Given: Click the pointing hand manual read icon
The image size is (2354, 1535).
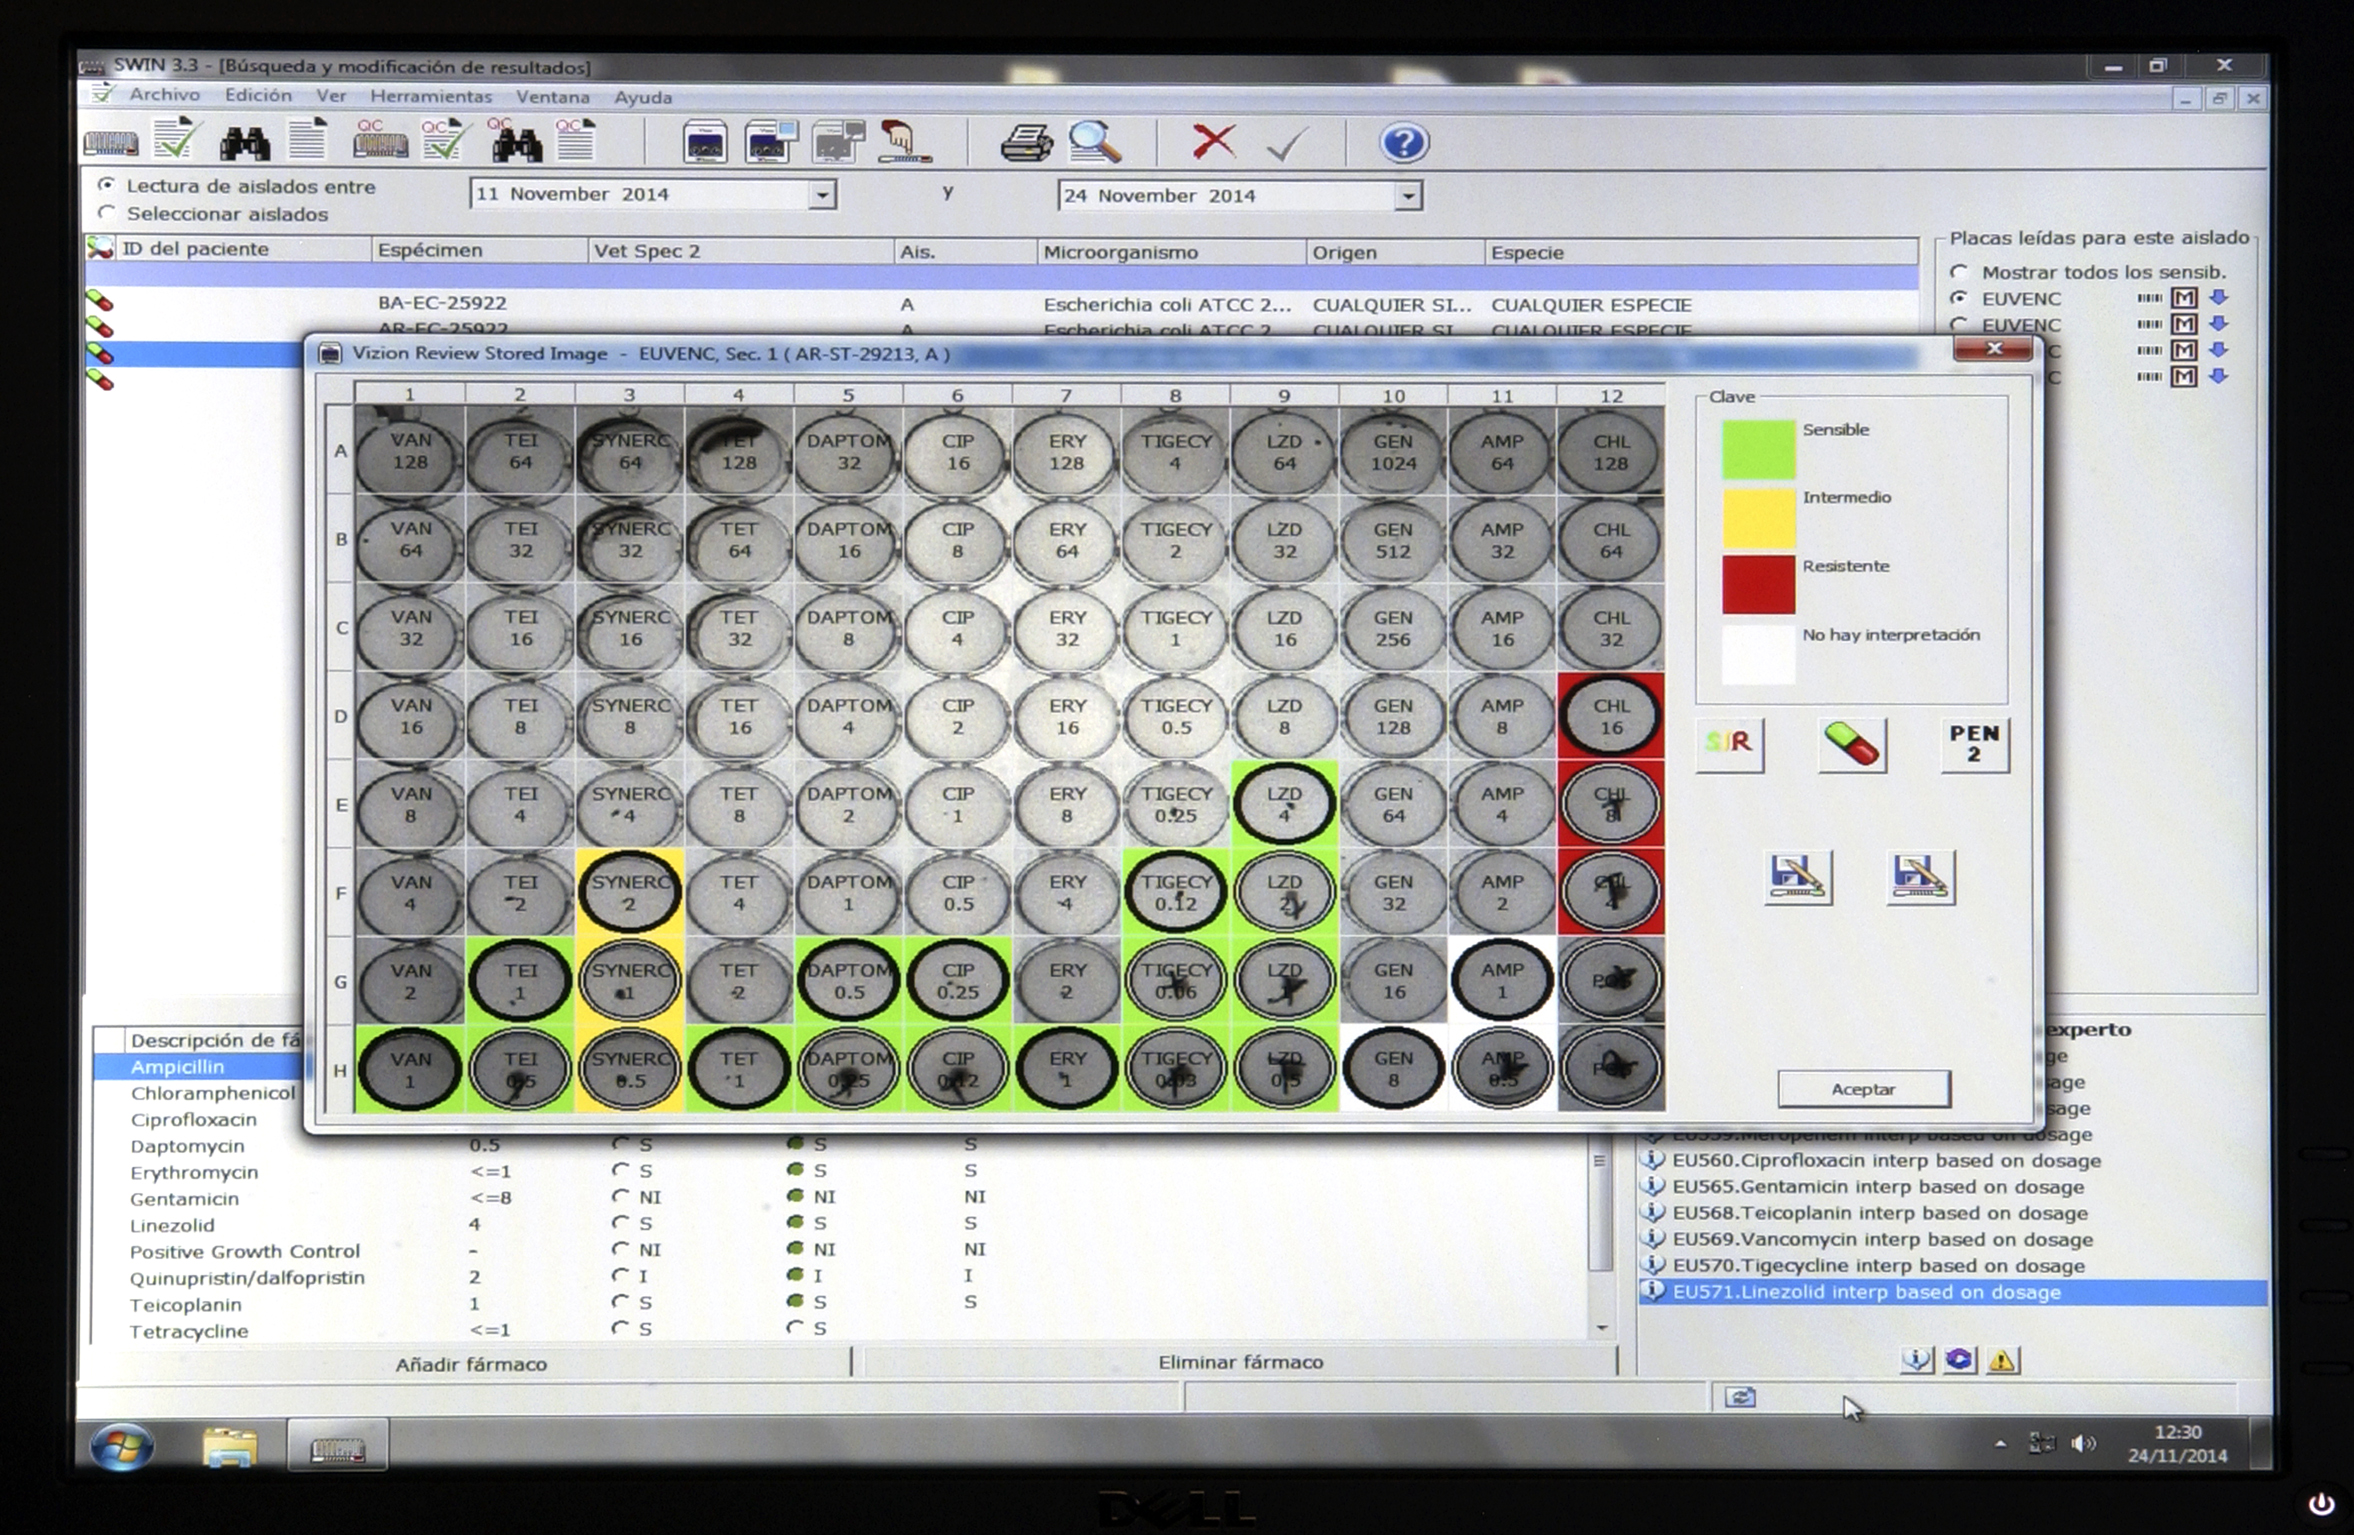Looking at the screenshot, I should (x=904, y=142).
